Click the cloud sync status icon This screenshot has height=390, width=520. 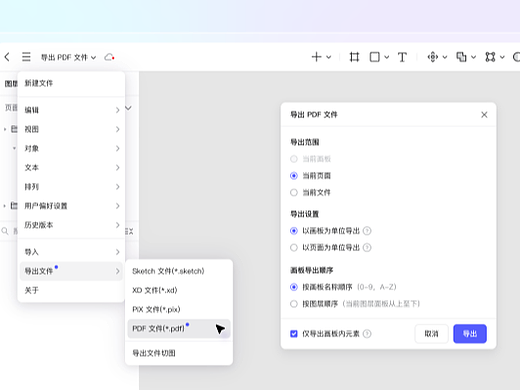(x=109, y=57)
